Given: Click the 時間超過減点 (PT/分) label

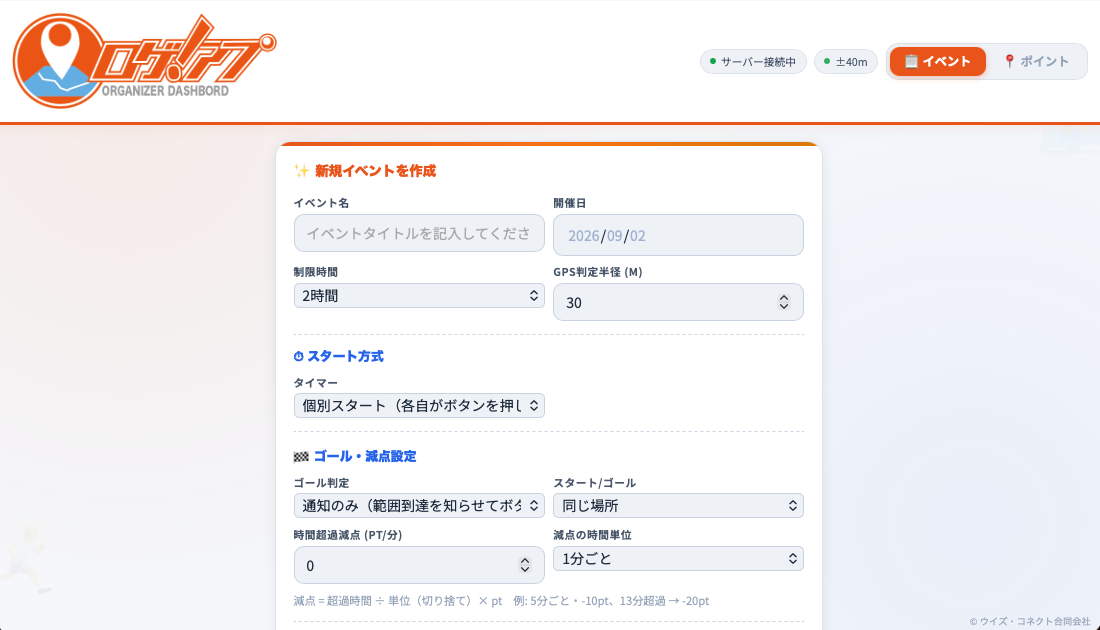Looking at the screenshot, I should point(348,535).
